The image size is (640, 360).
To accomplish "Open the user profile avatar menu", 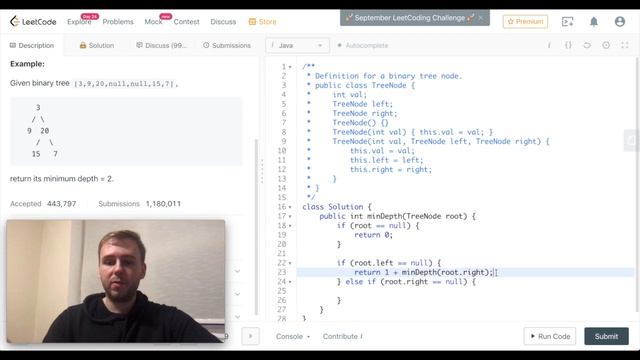I will (x=620, y=22).
